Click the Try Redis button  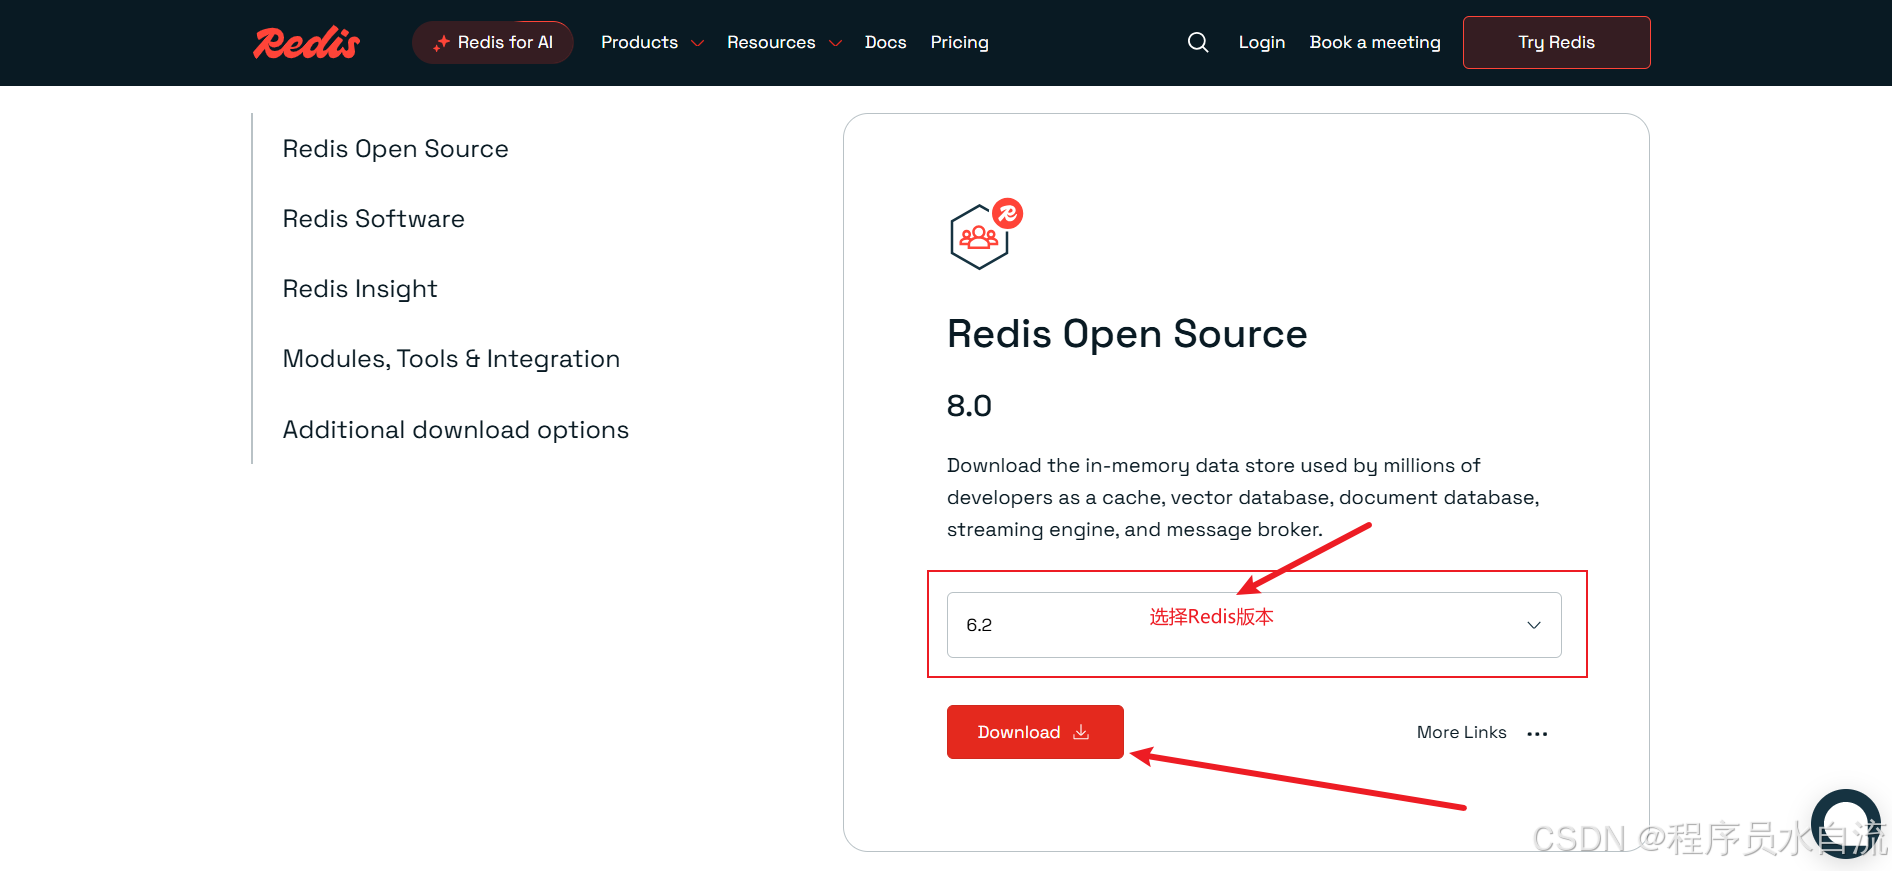[x=1556, y=42]
